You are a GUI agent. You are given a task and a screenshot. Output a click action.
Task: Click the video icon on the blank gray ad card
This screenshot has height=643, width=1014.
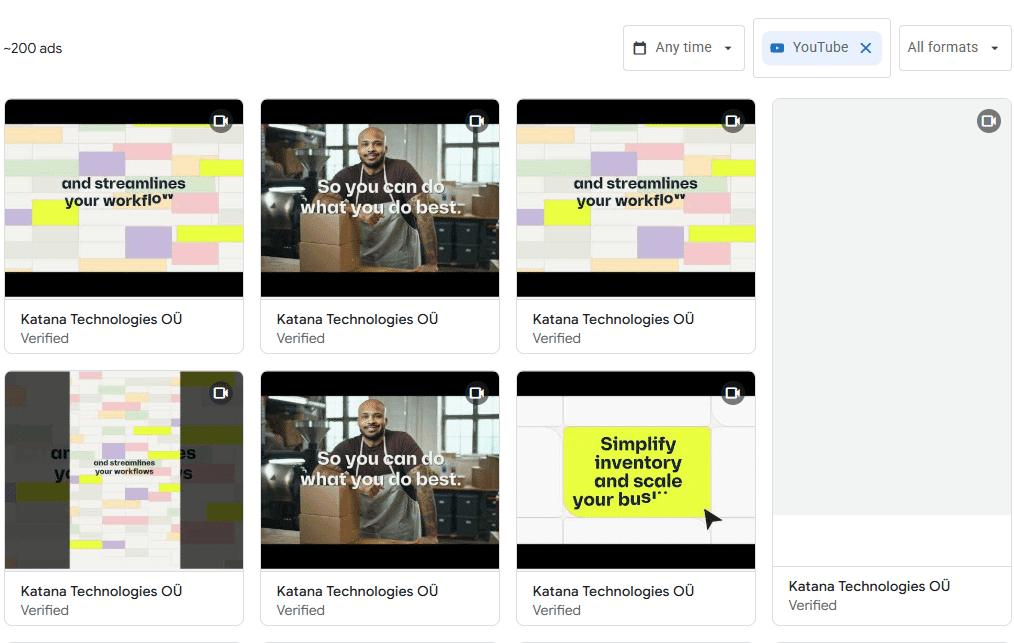pyautogui.click(x=989, y=121)
